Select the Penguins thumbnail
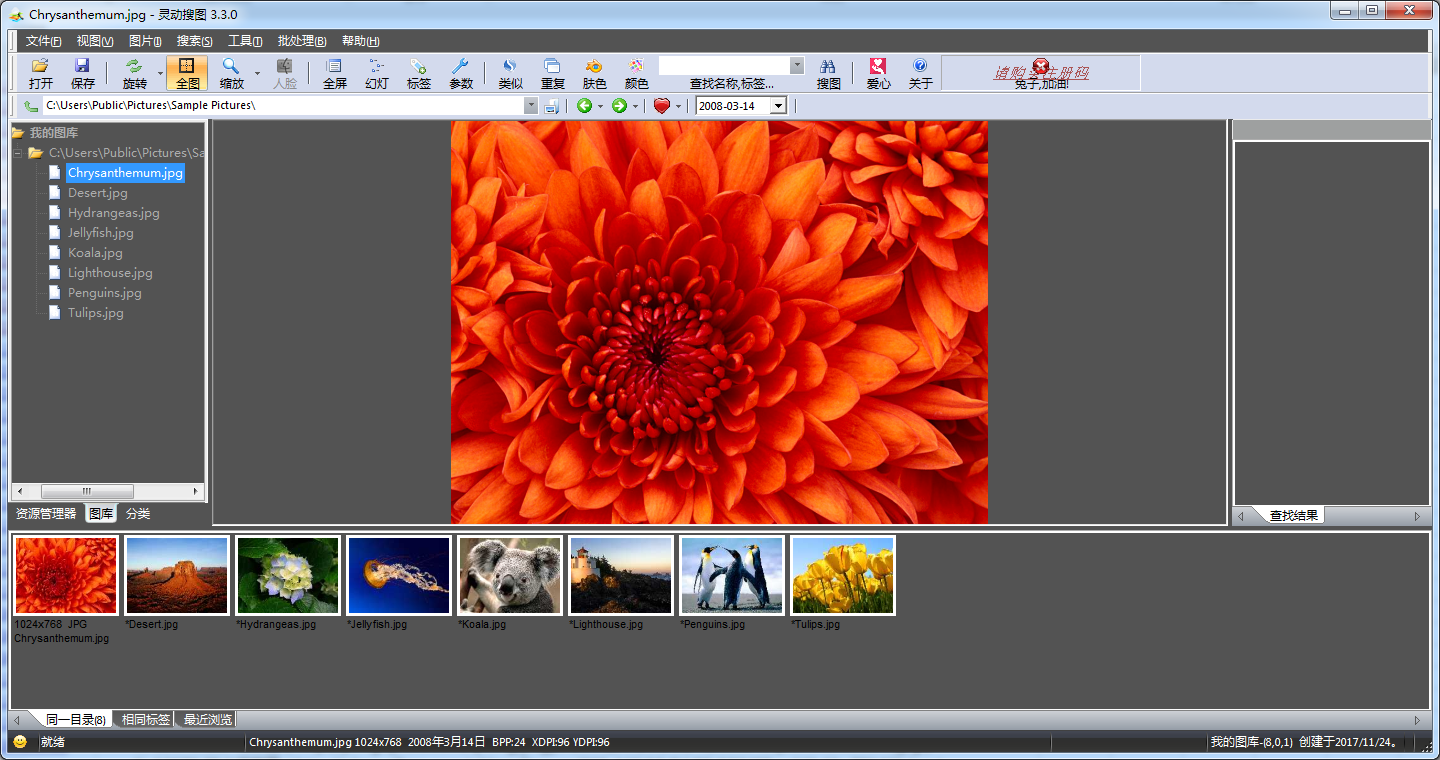This screenshot has width=1440, height=760. [x=732, y=575]
